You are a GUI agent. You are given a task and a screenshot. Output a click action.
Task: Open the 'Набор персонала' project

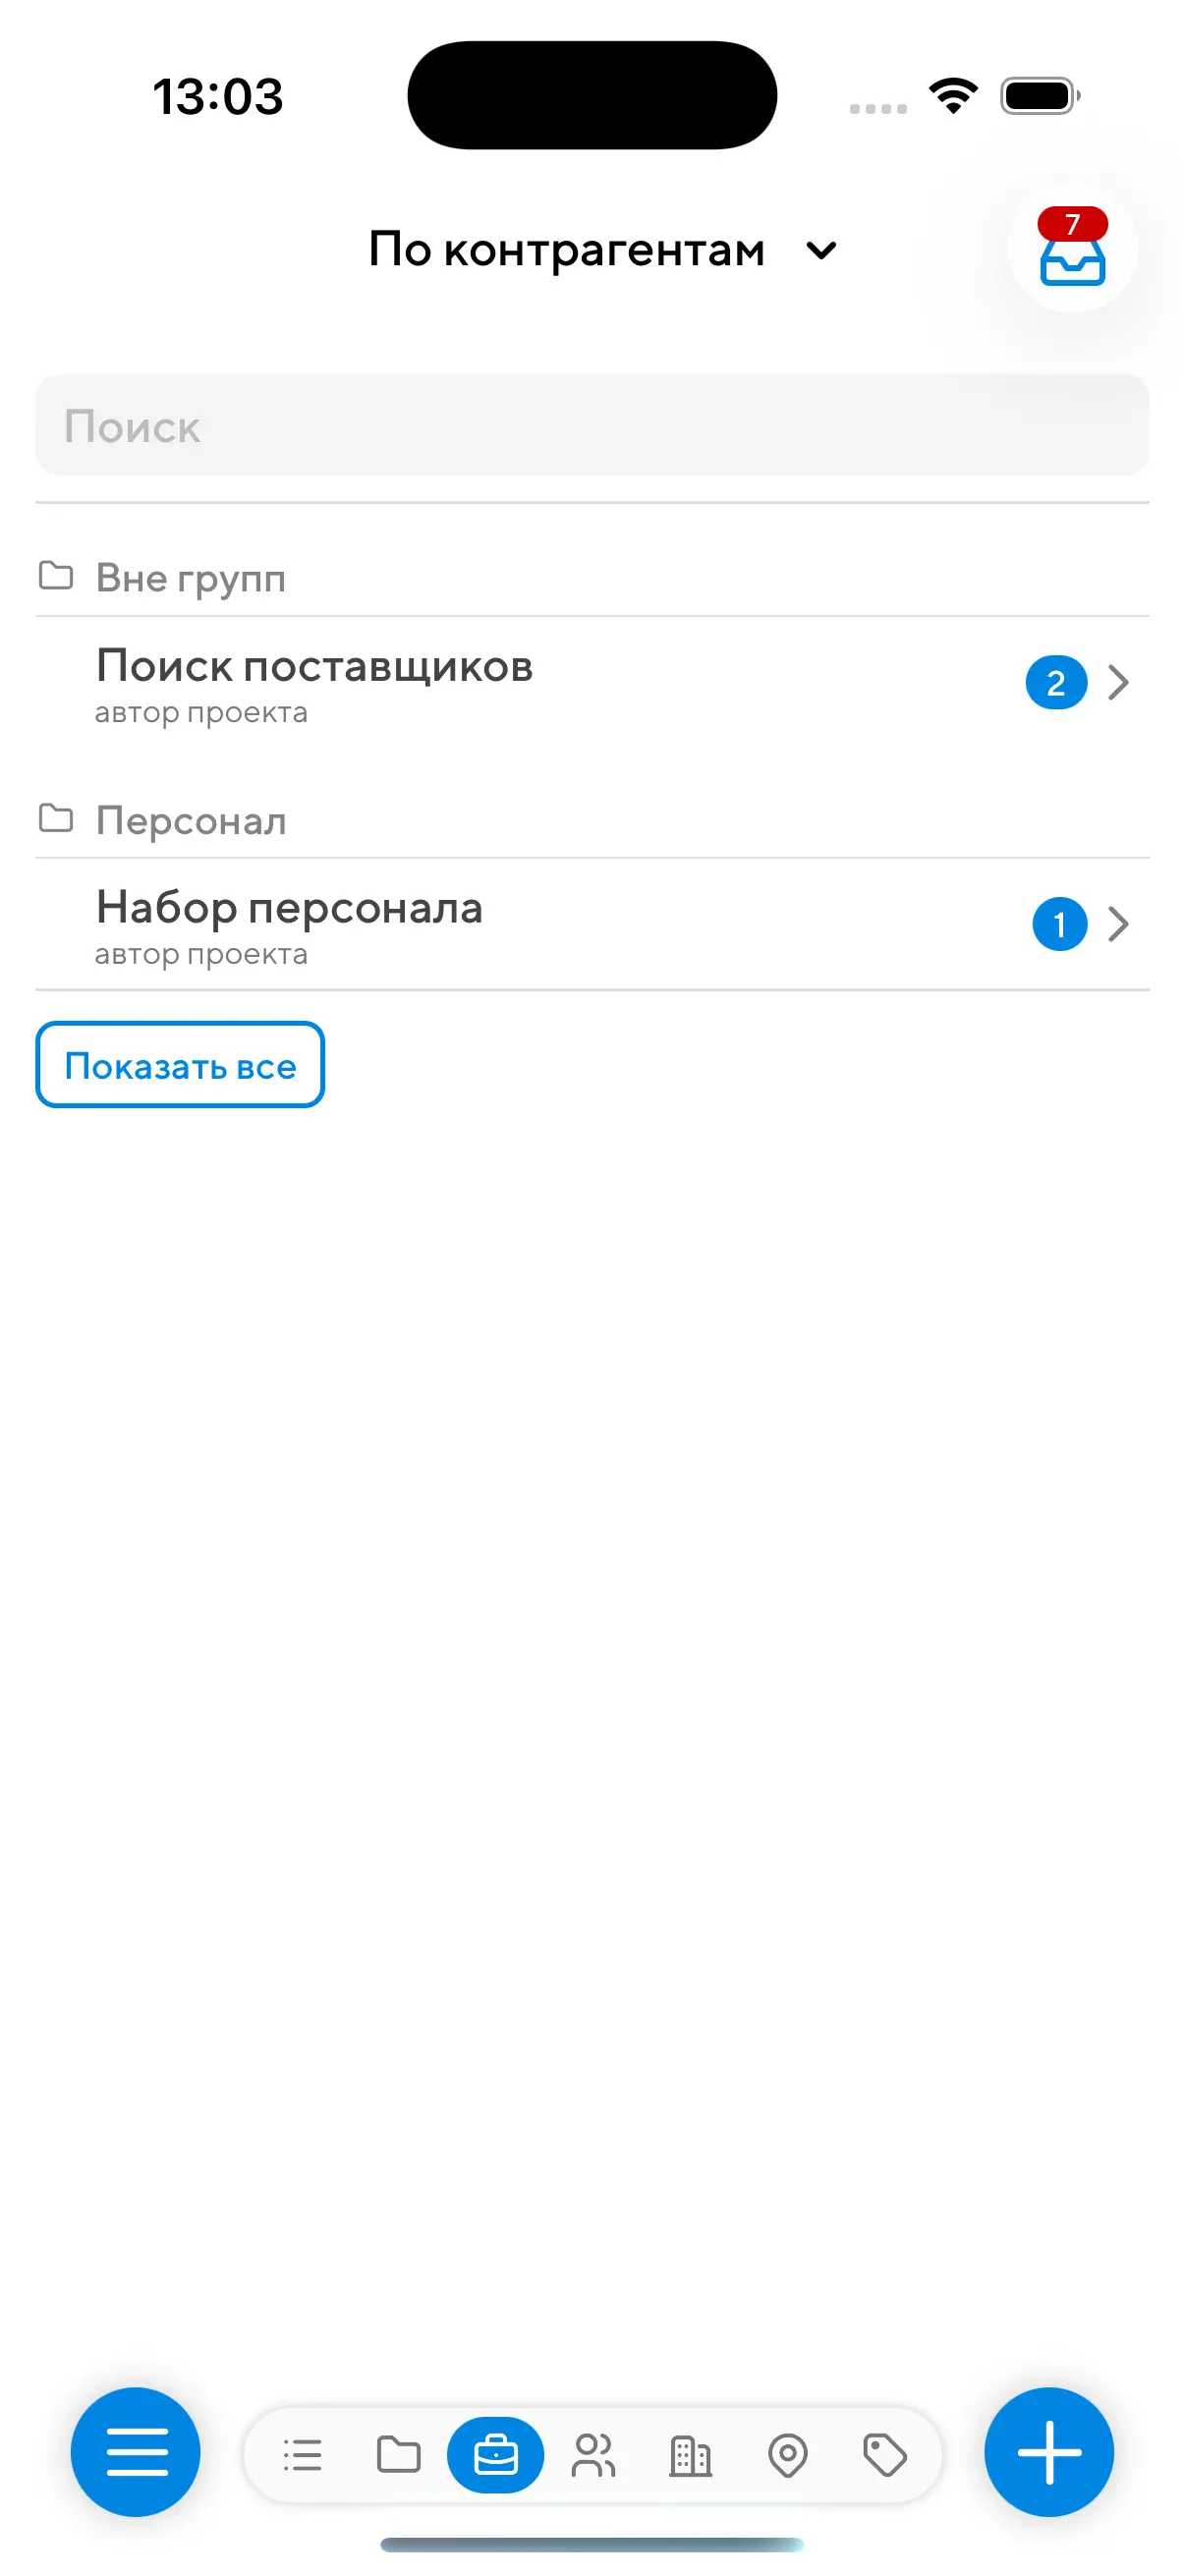[x=592, y=925]
